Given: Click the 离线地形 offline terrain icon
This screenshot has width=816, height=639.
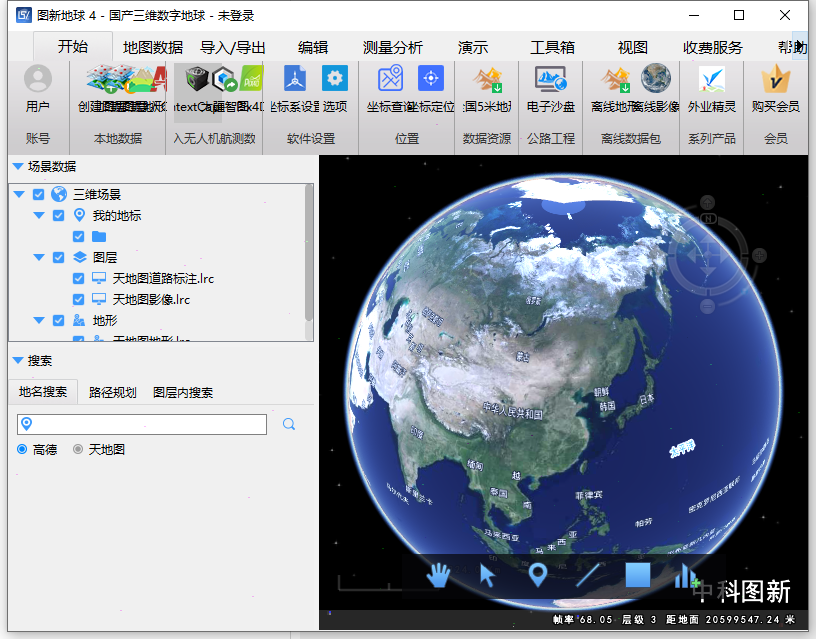Looking at the screenshot, I should pos(616,79).
